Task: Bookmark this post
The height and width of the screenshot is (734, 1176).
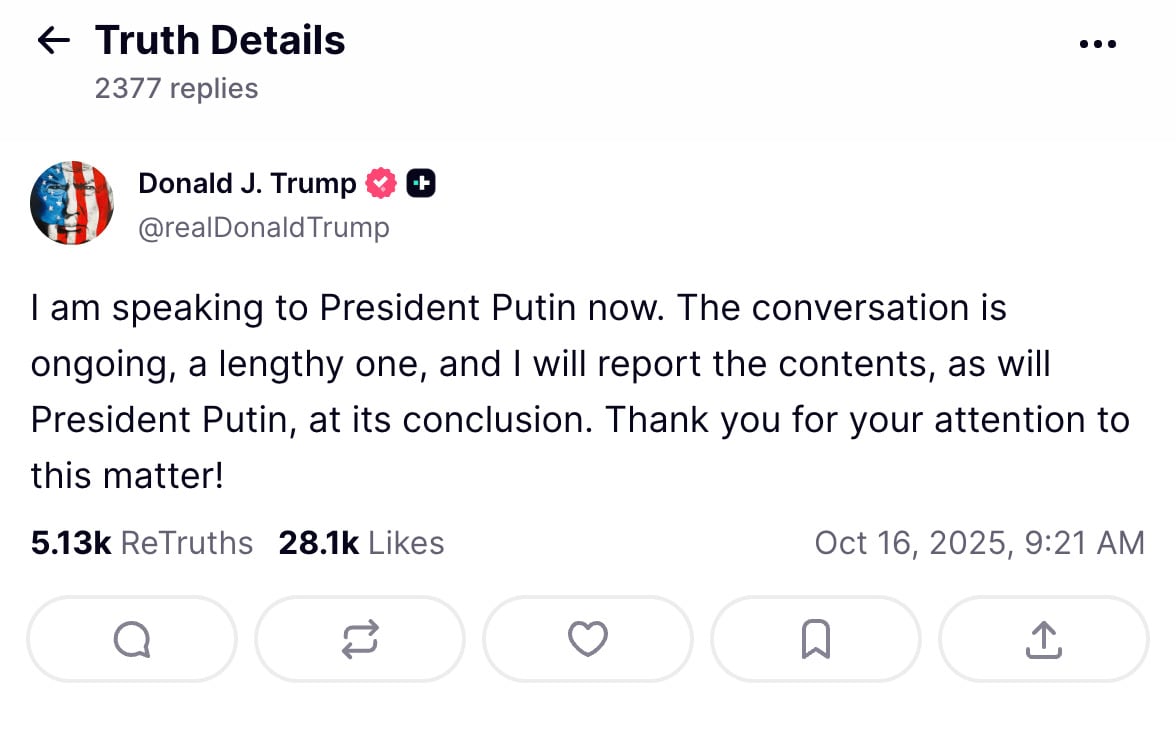Action: pos(816,639)
